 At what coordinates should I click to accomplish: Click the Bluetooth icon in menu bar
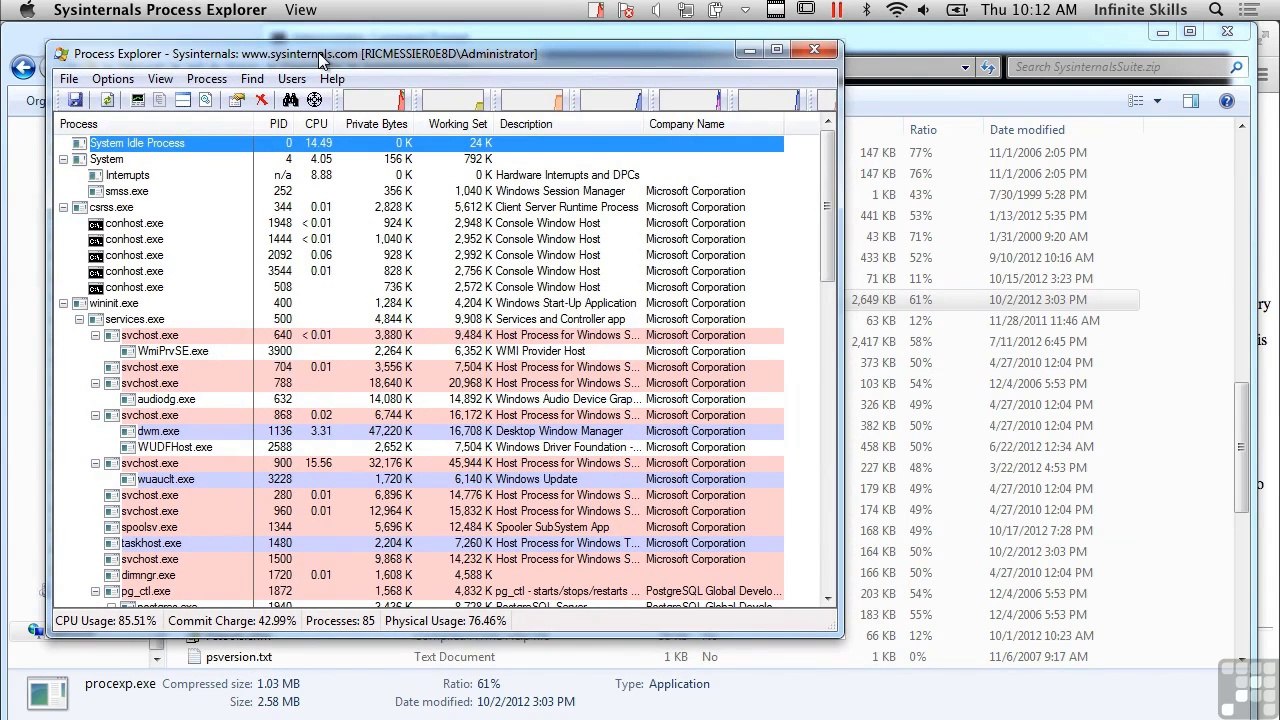866,10
